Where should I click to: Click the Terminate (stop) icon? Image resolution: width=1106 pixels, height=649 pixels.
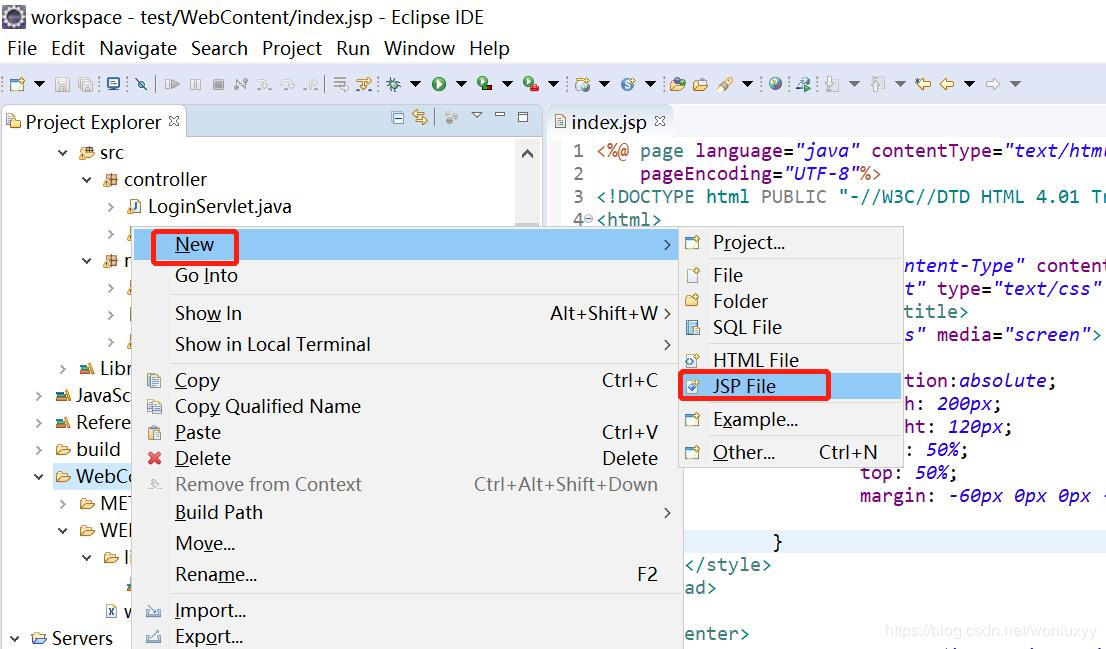[x=219, y=84]
